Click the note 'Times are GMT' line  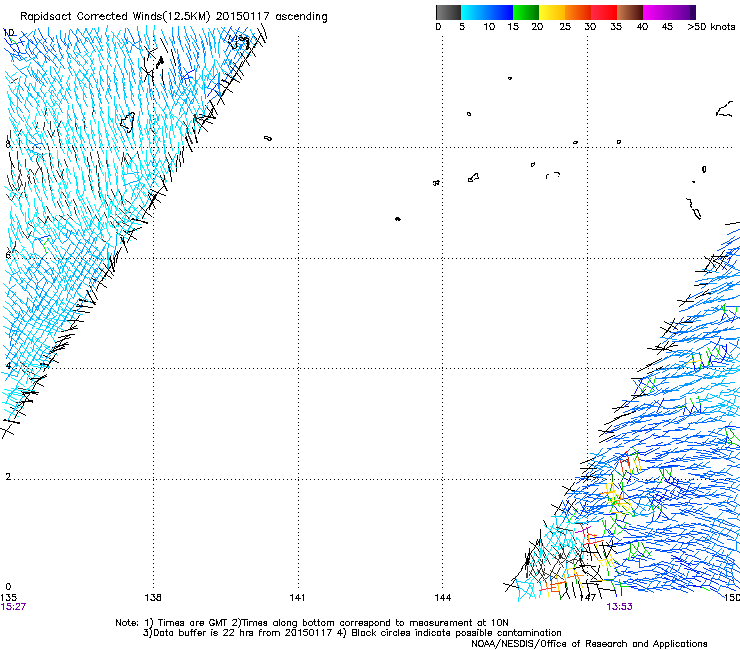click(312, 623)
